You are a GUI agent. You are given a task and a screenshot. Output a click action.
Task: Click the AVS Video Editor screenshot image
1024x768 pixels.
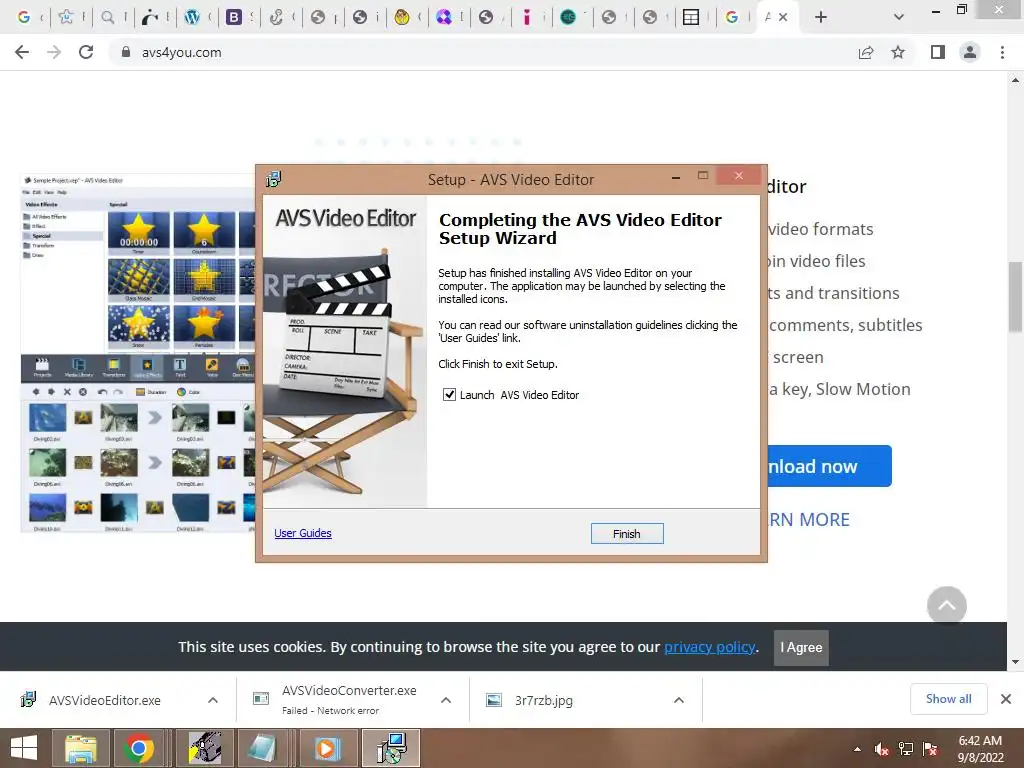tap(138, 353)
